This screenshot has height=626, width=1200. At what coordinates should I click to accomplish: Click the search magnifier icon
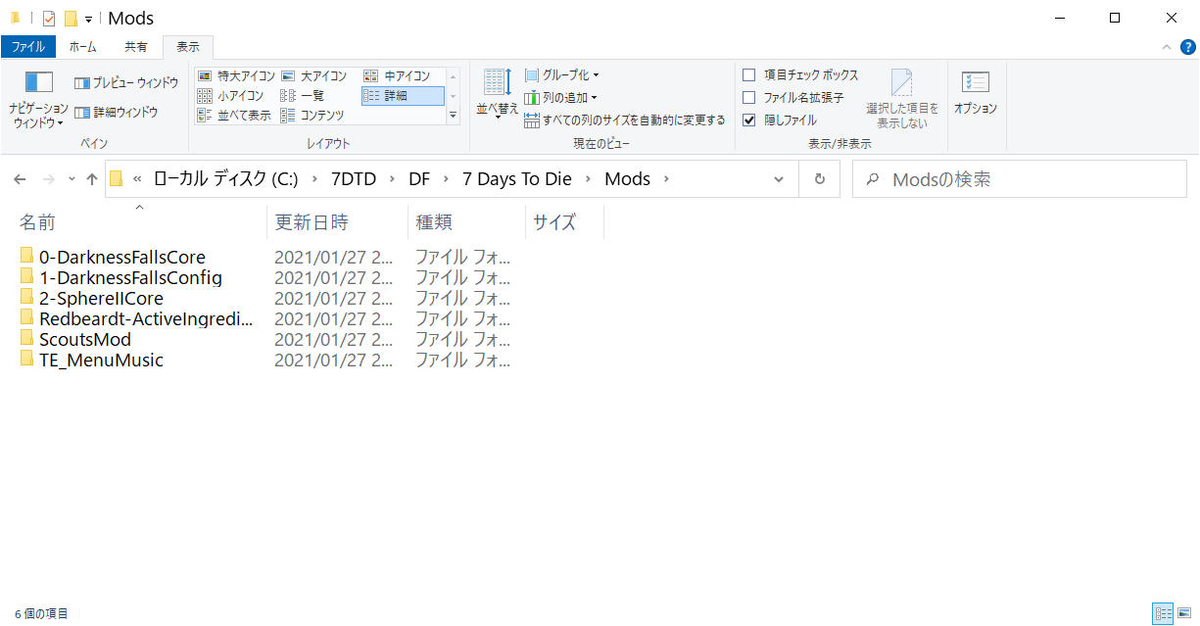872,180
